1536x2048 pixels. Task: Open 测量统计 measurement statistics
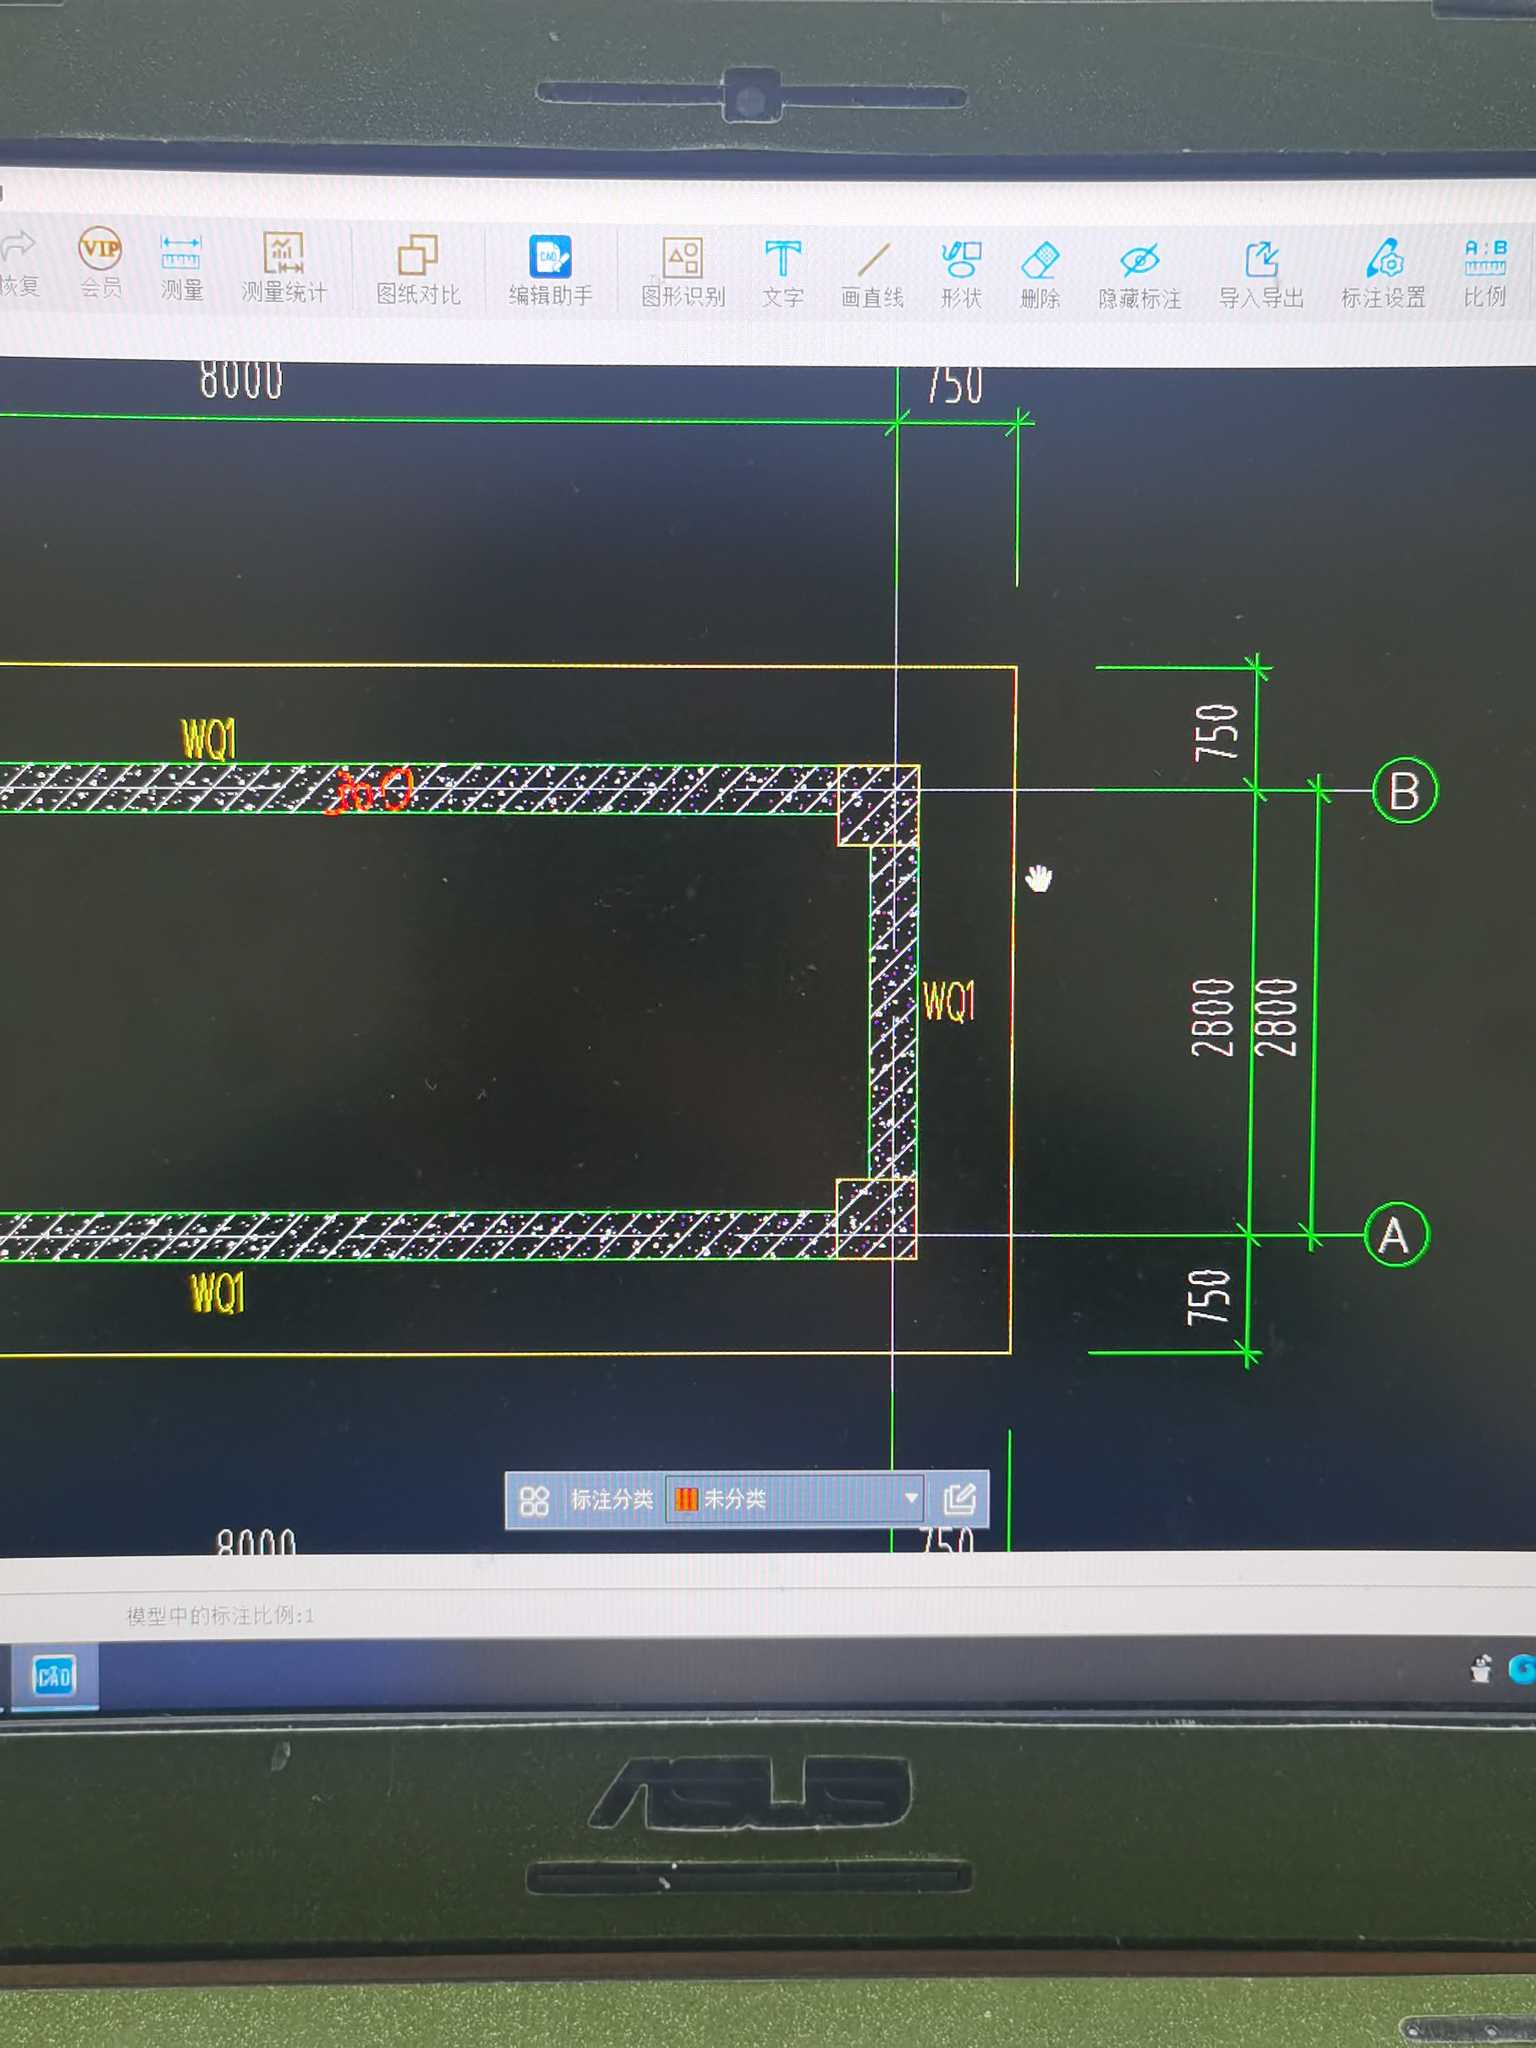click(284, 267)
